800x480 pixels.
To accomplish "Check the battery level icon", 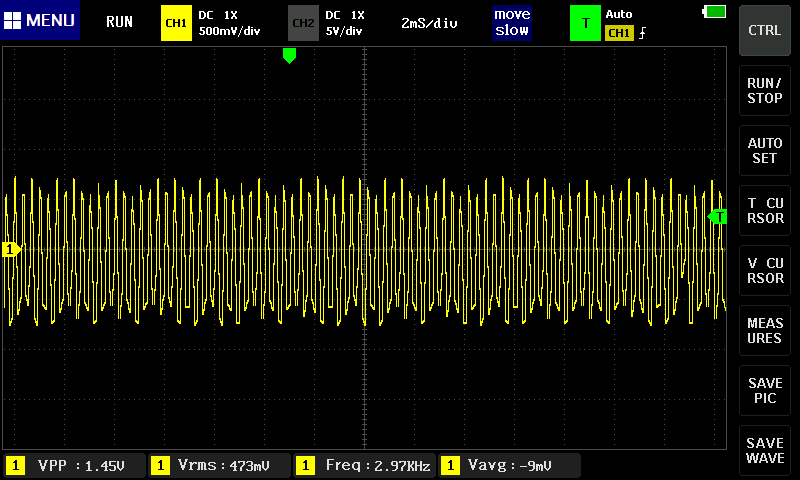I will [x=714, y=11].
